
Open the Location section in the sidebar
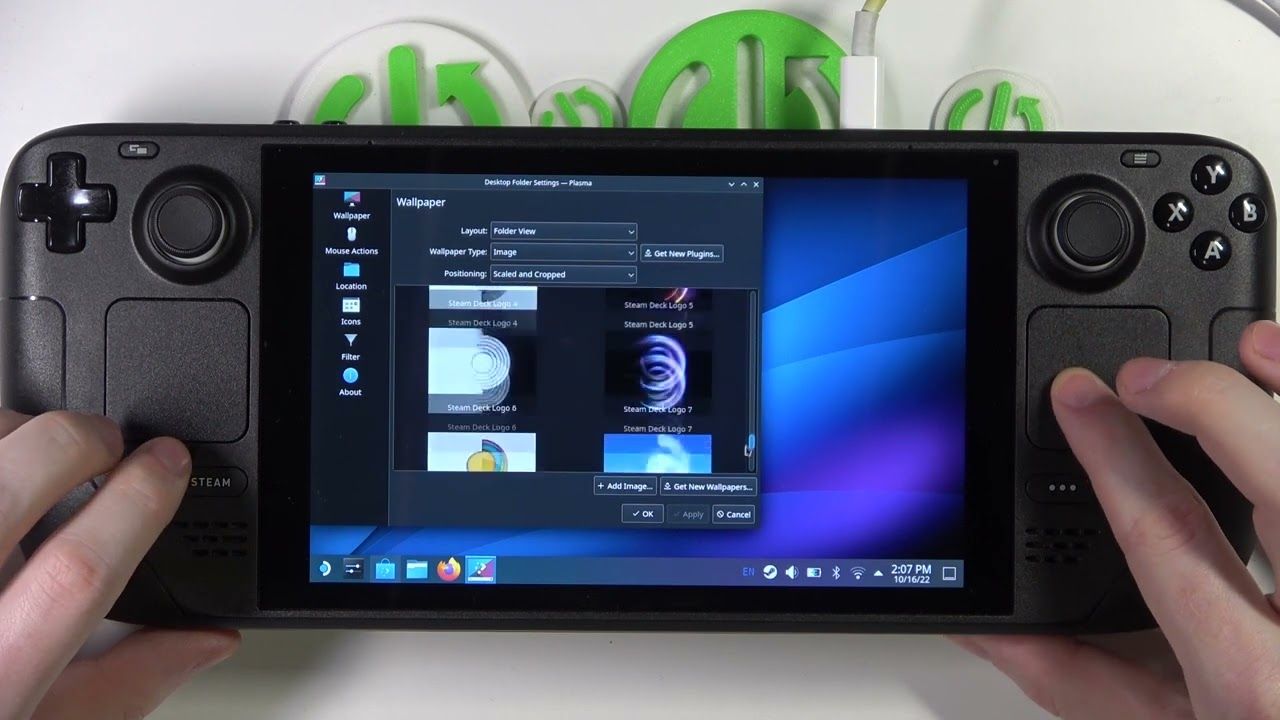click(351, 277)
